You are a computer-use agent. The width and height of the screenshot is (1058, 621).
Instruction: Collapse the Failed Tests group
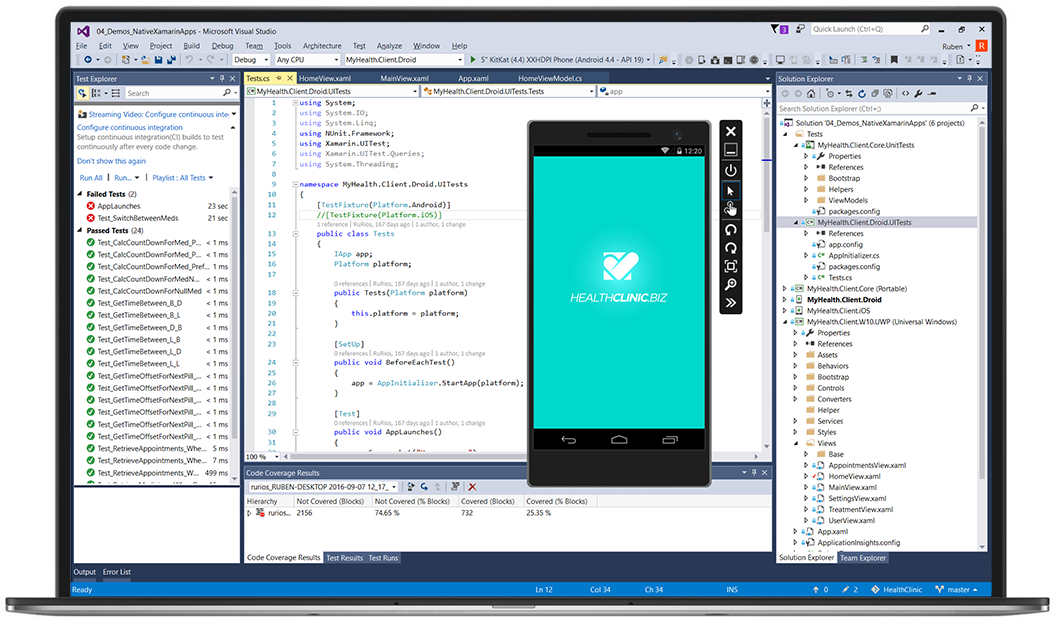pyautogui.click(x=80, y=194)
